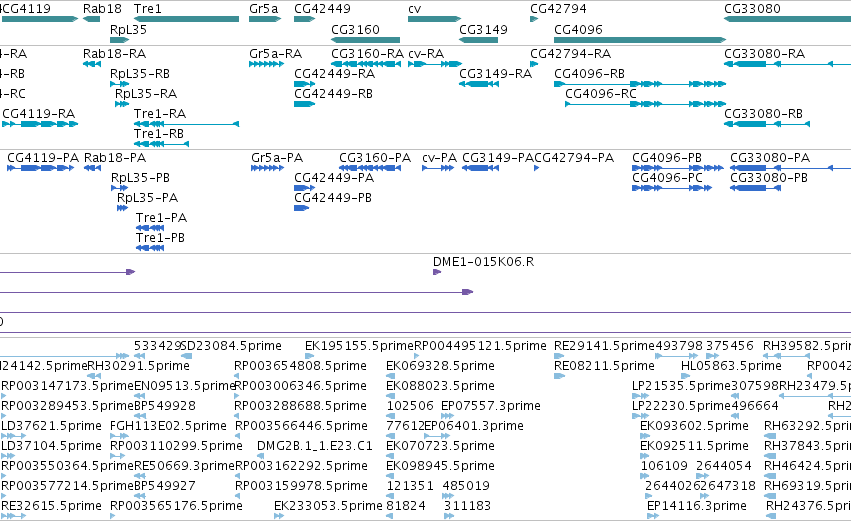
Task: Select the EP14116.3prime EST label
Action: [697, 506]
